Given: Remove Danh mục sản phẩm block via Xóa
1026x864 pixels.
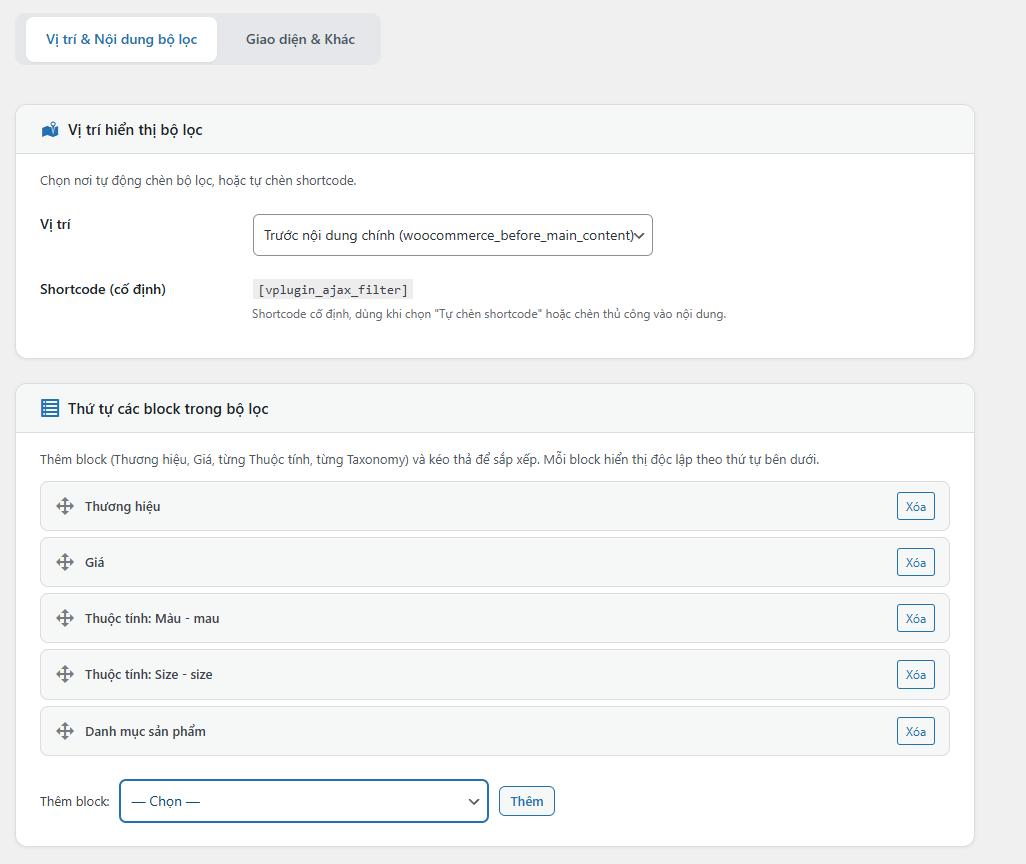Looking at the screenshot, I should (915, 731).
